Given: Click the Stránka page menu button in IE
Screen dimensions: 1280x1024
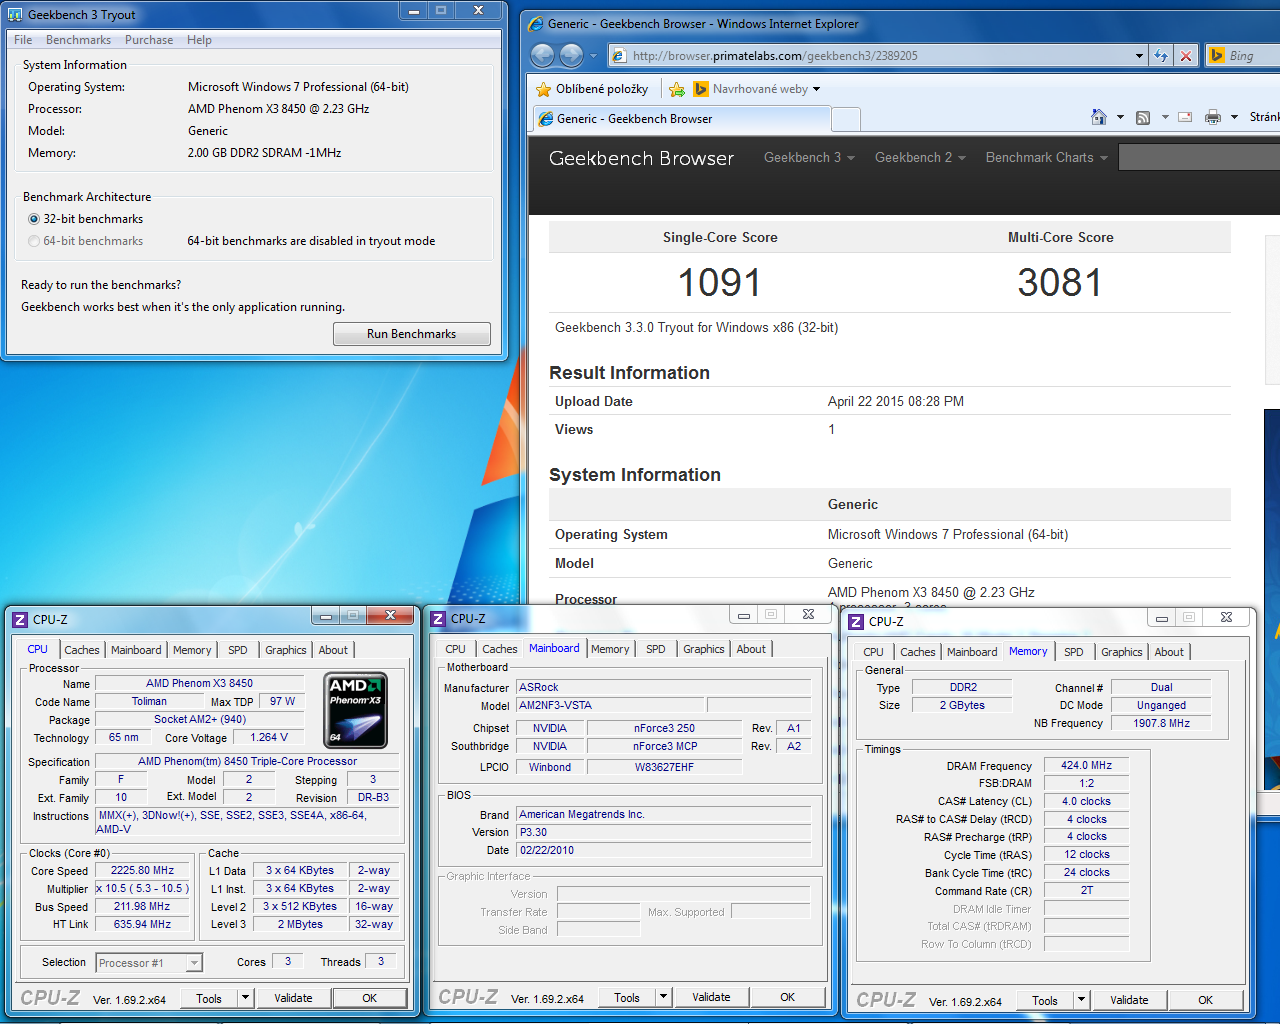Looking at the screenshot, I should tap(1264, 117).
